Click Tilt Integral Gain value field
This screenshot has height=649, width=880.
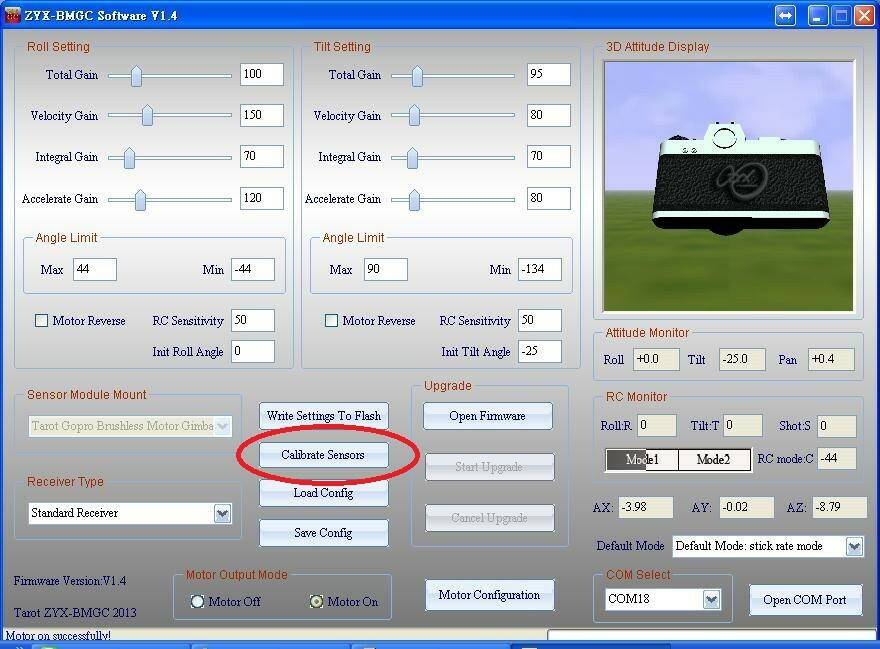pyautogui.click(x=549, y=156)
